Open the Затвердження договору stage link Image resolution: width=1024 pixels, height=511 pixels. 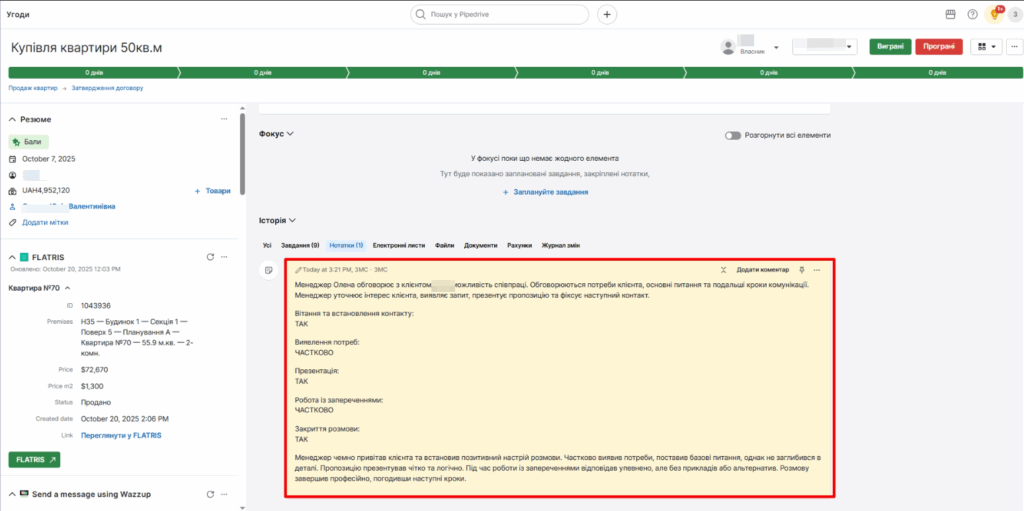coord(107,88)
